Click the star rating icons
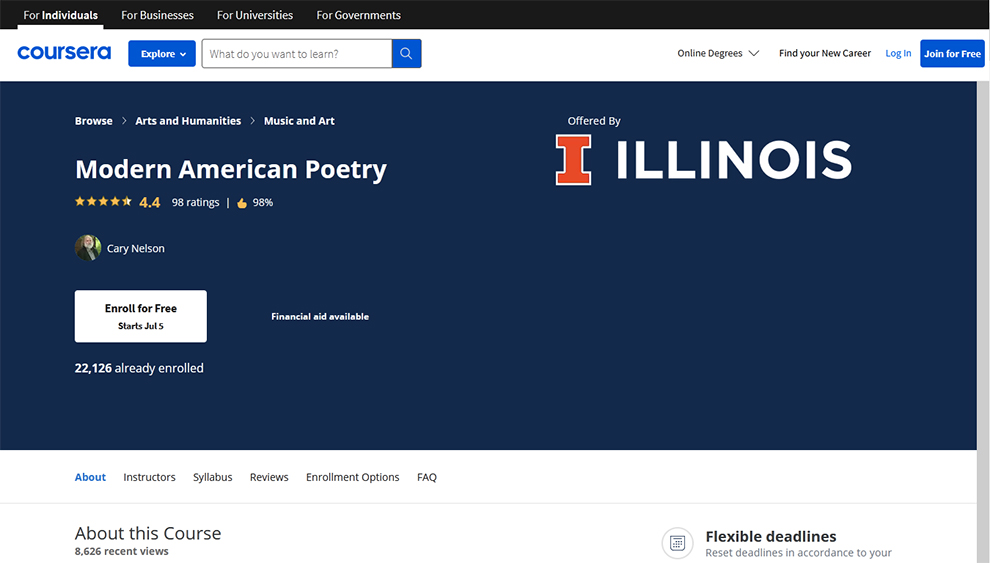Viewport: 990px width, 563px height. click(104, 201)
